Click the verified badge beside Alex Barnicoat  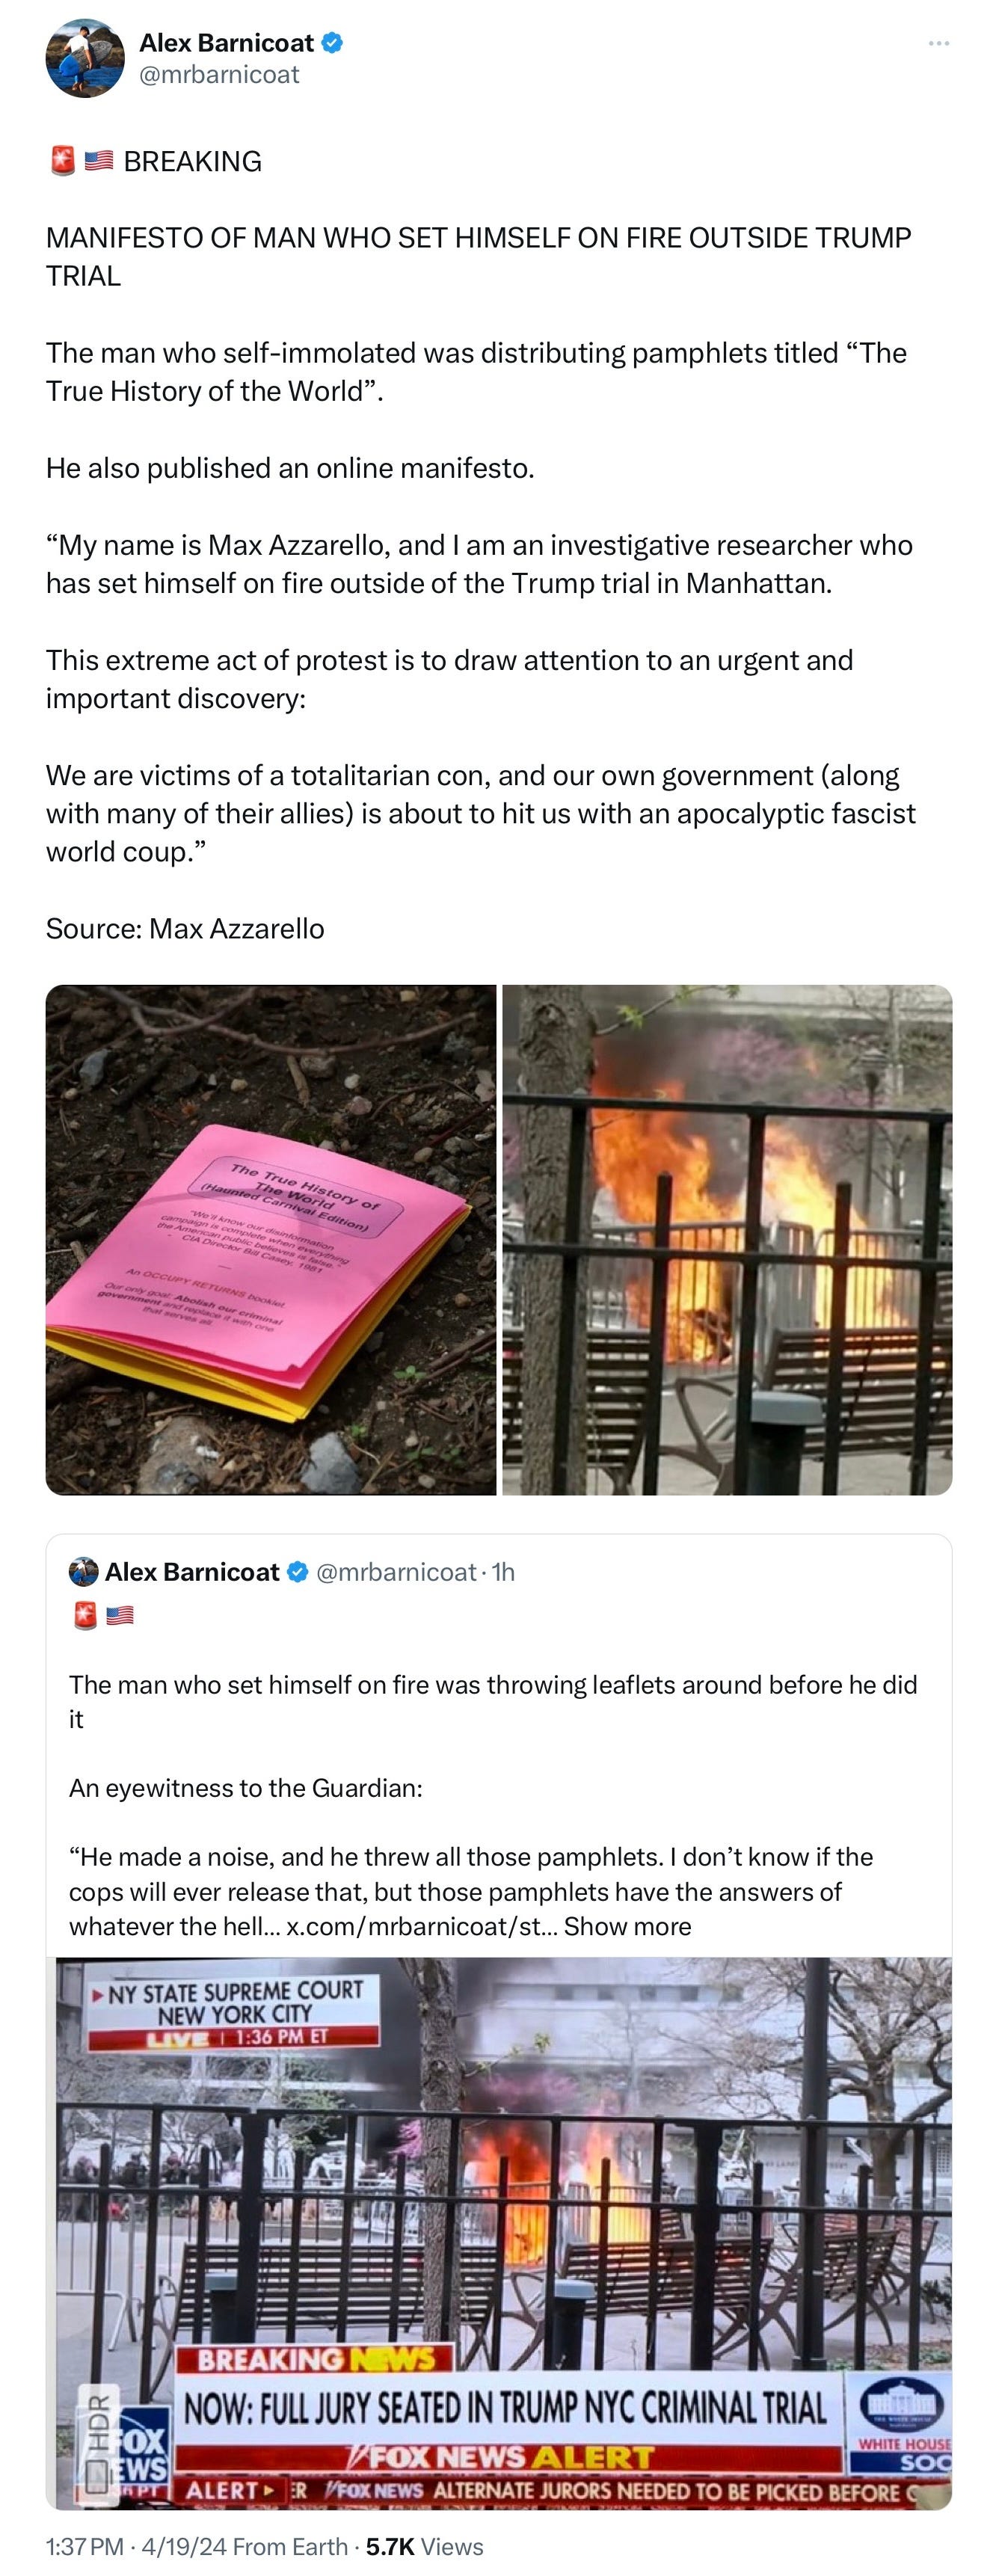tap(332, 43)
